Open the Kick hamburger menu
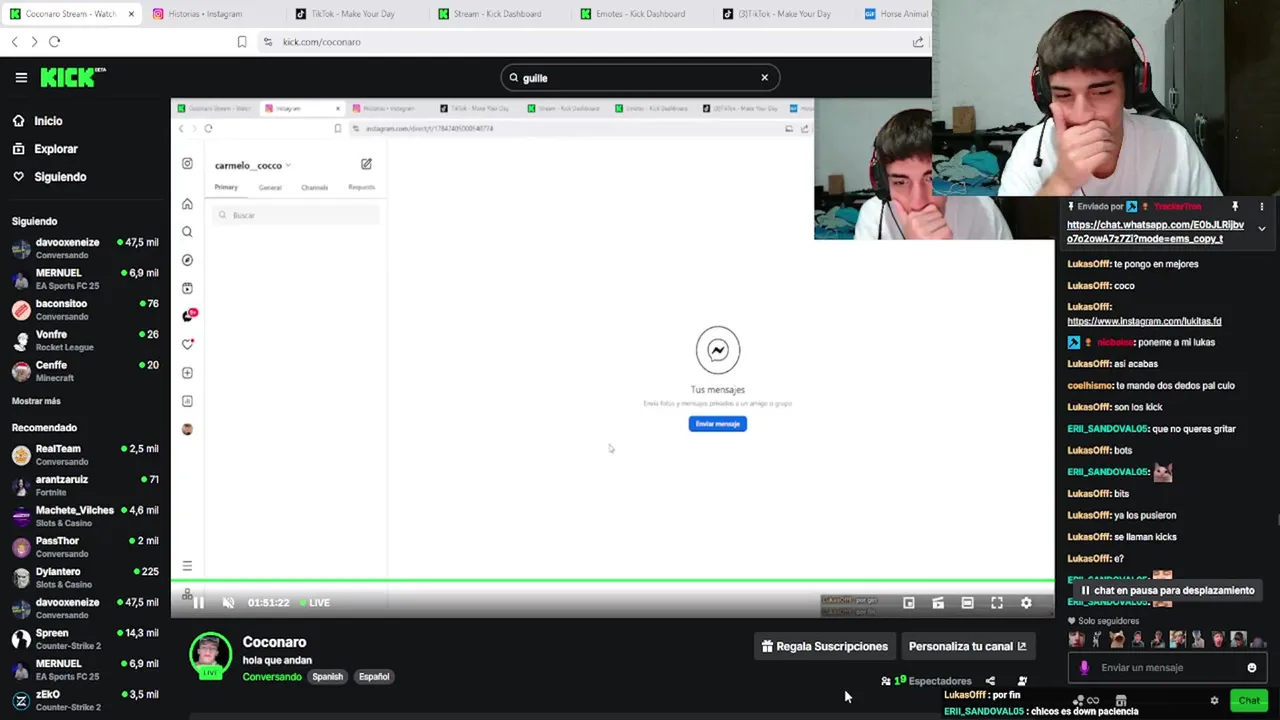Viewport: 1280px width, 720px height. click(x=21, y=77)
